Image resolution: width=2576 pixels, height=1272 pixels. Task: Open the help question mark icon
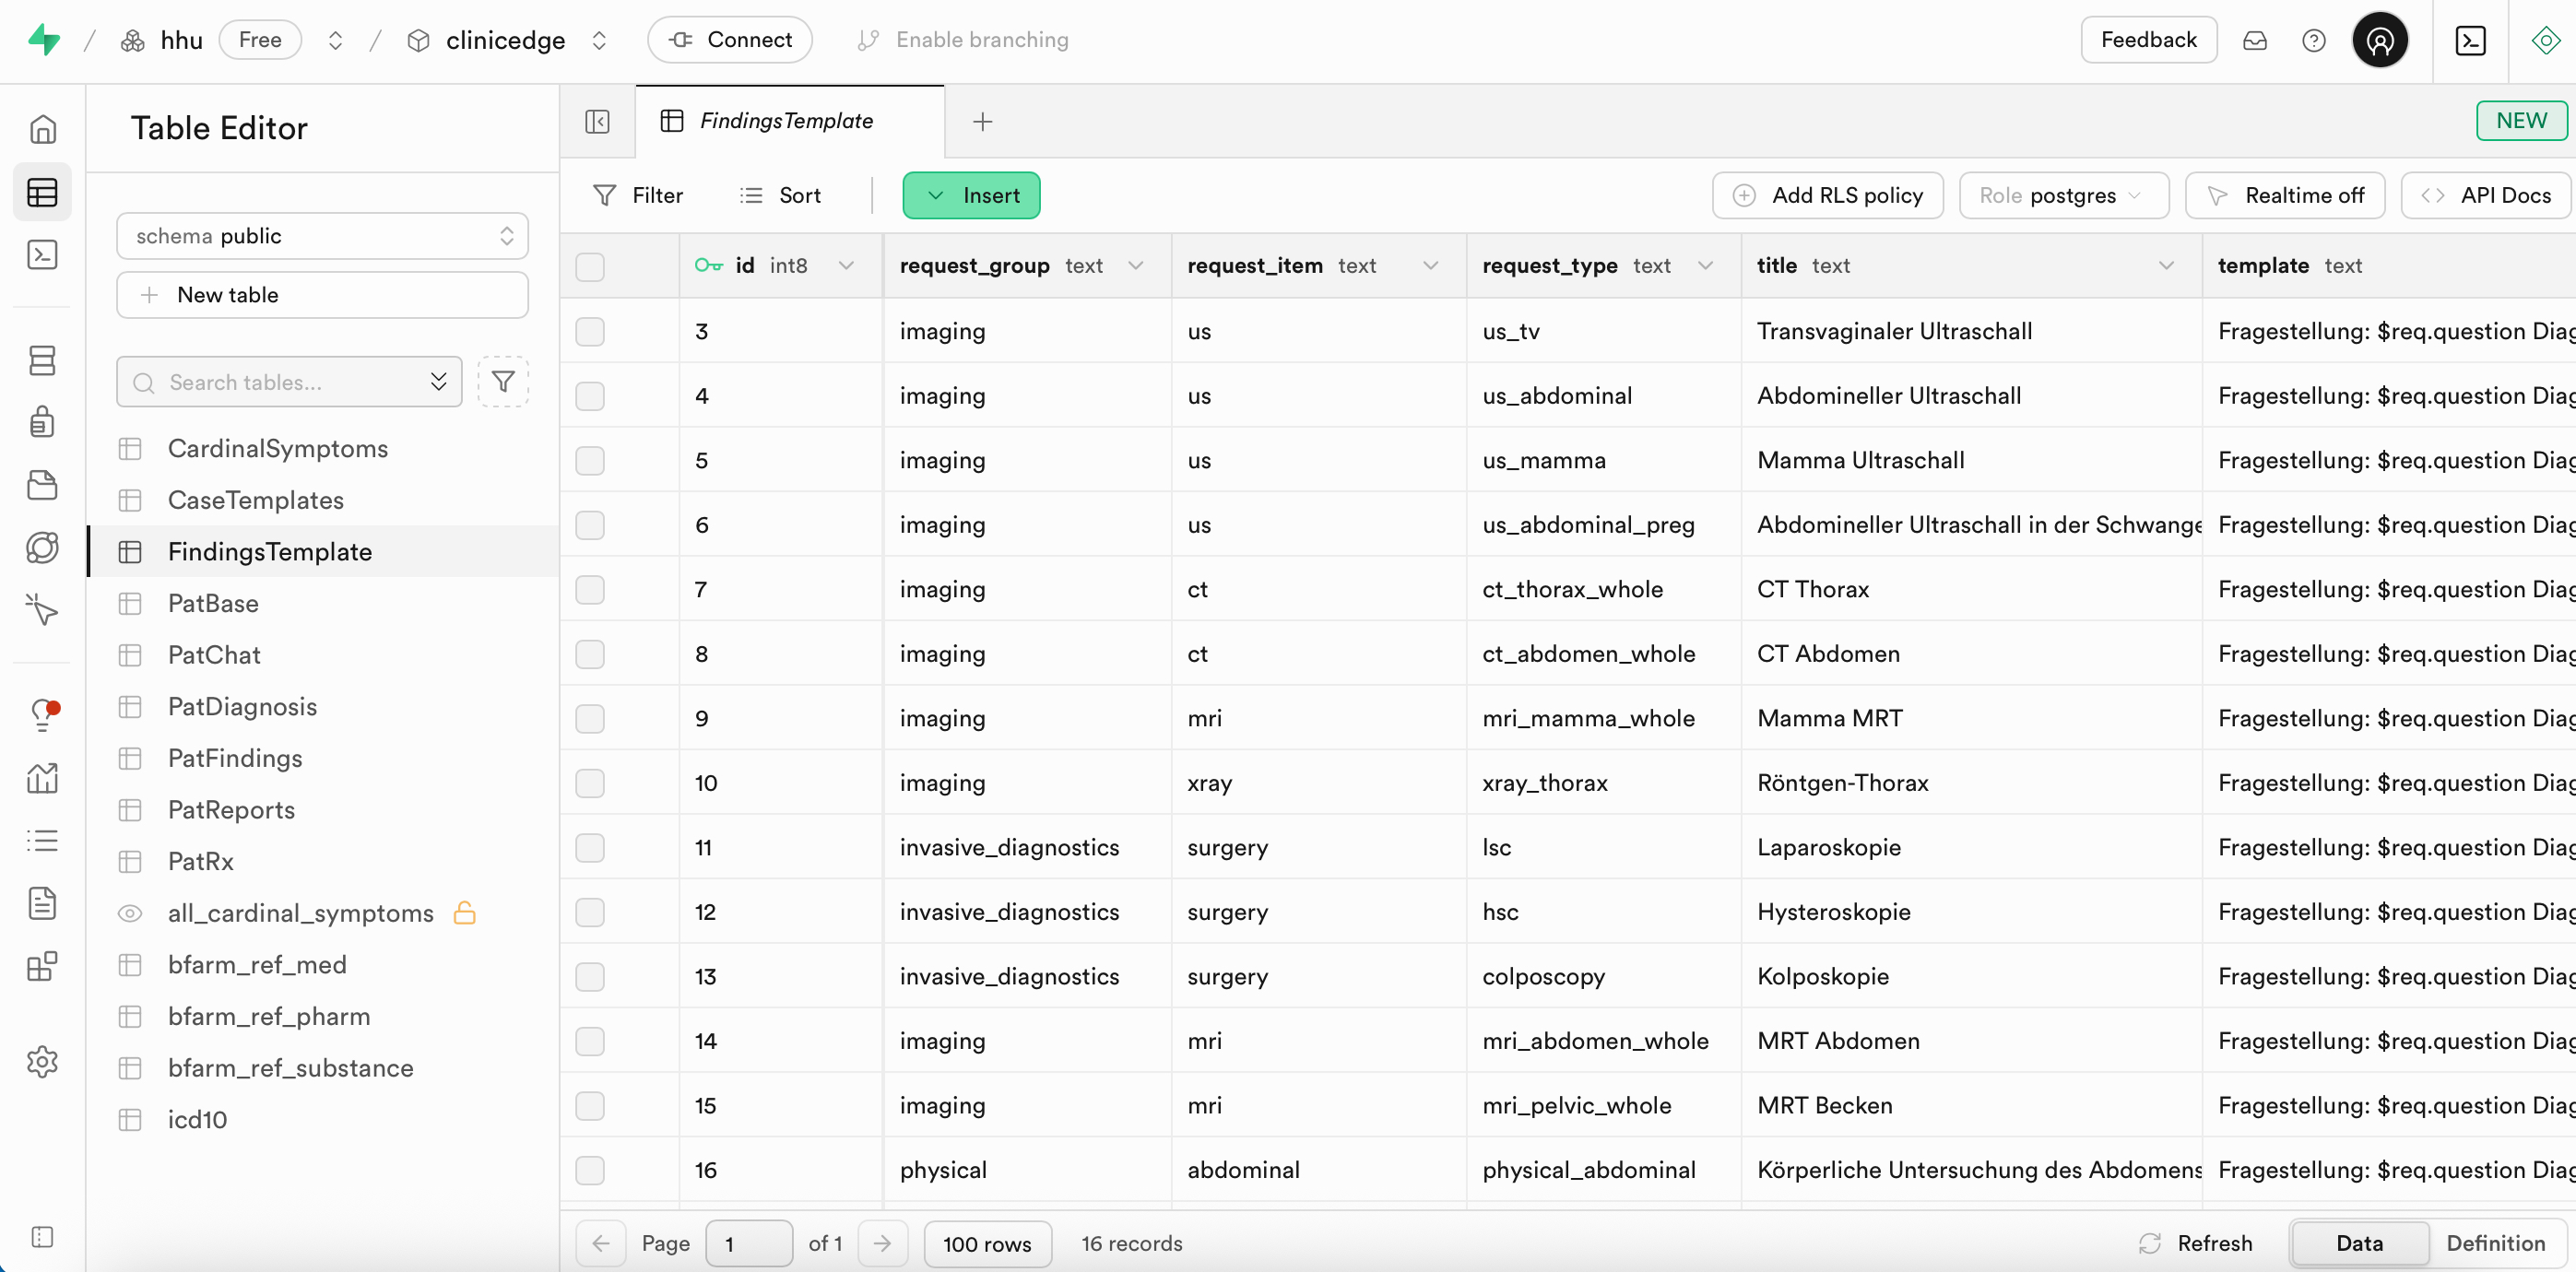point(2313,40)
